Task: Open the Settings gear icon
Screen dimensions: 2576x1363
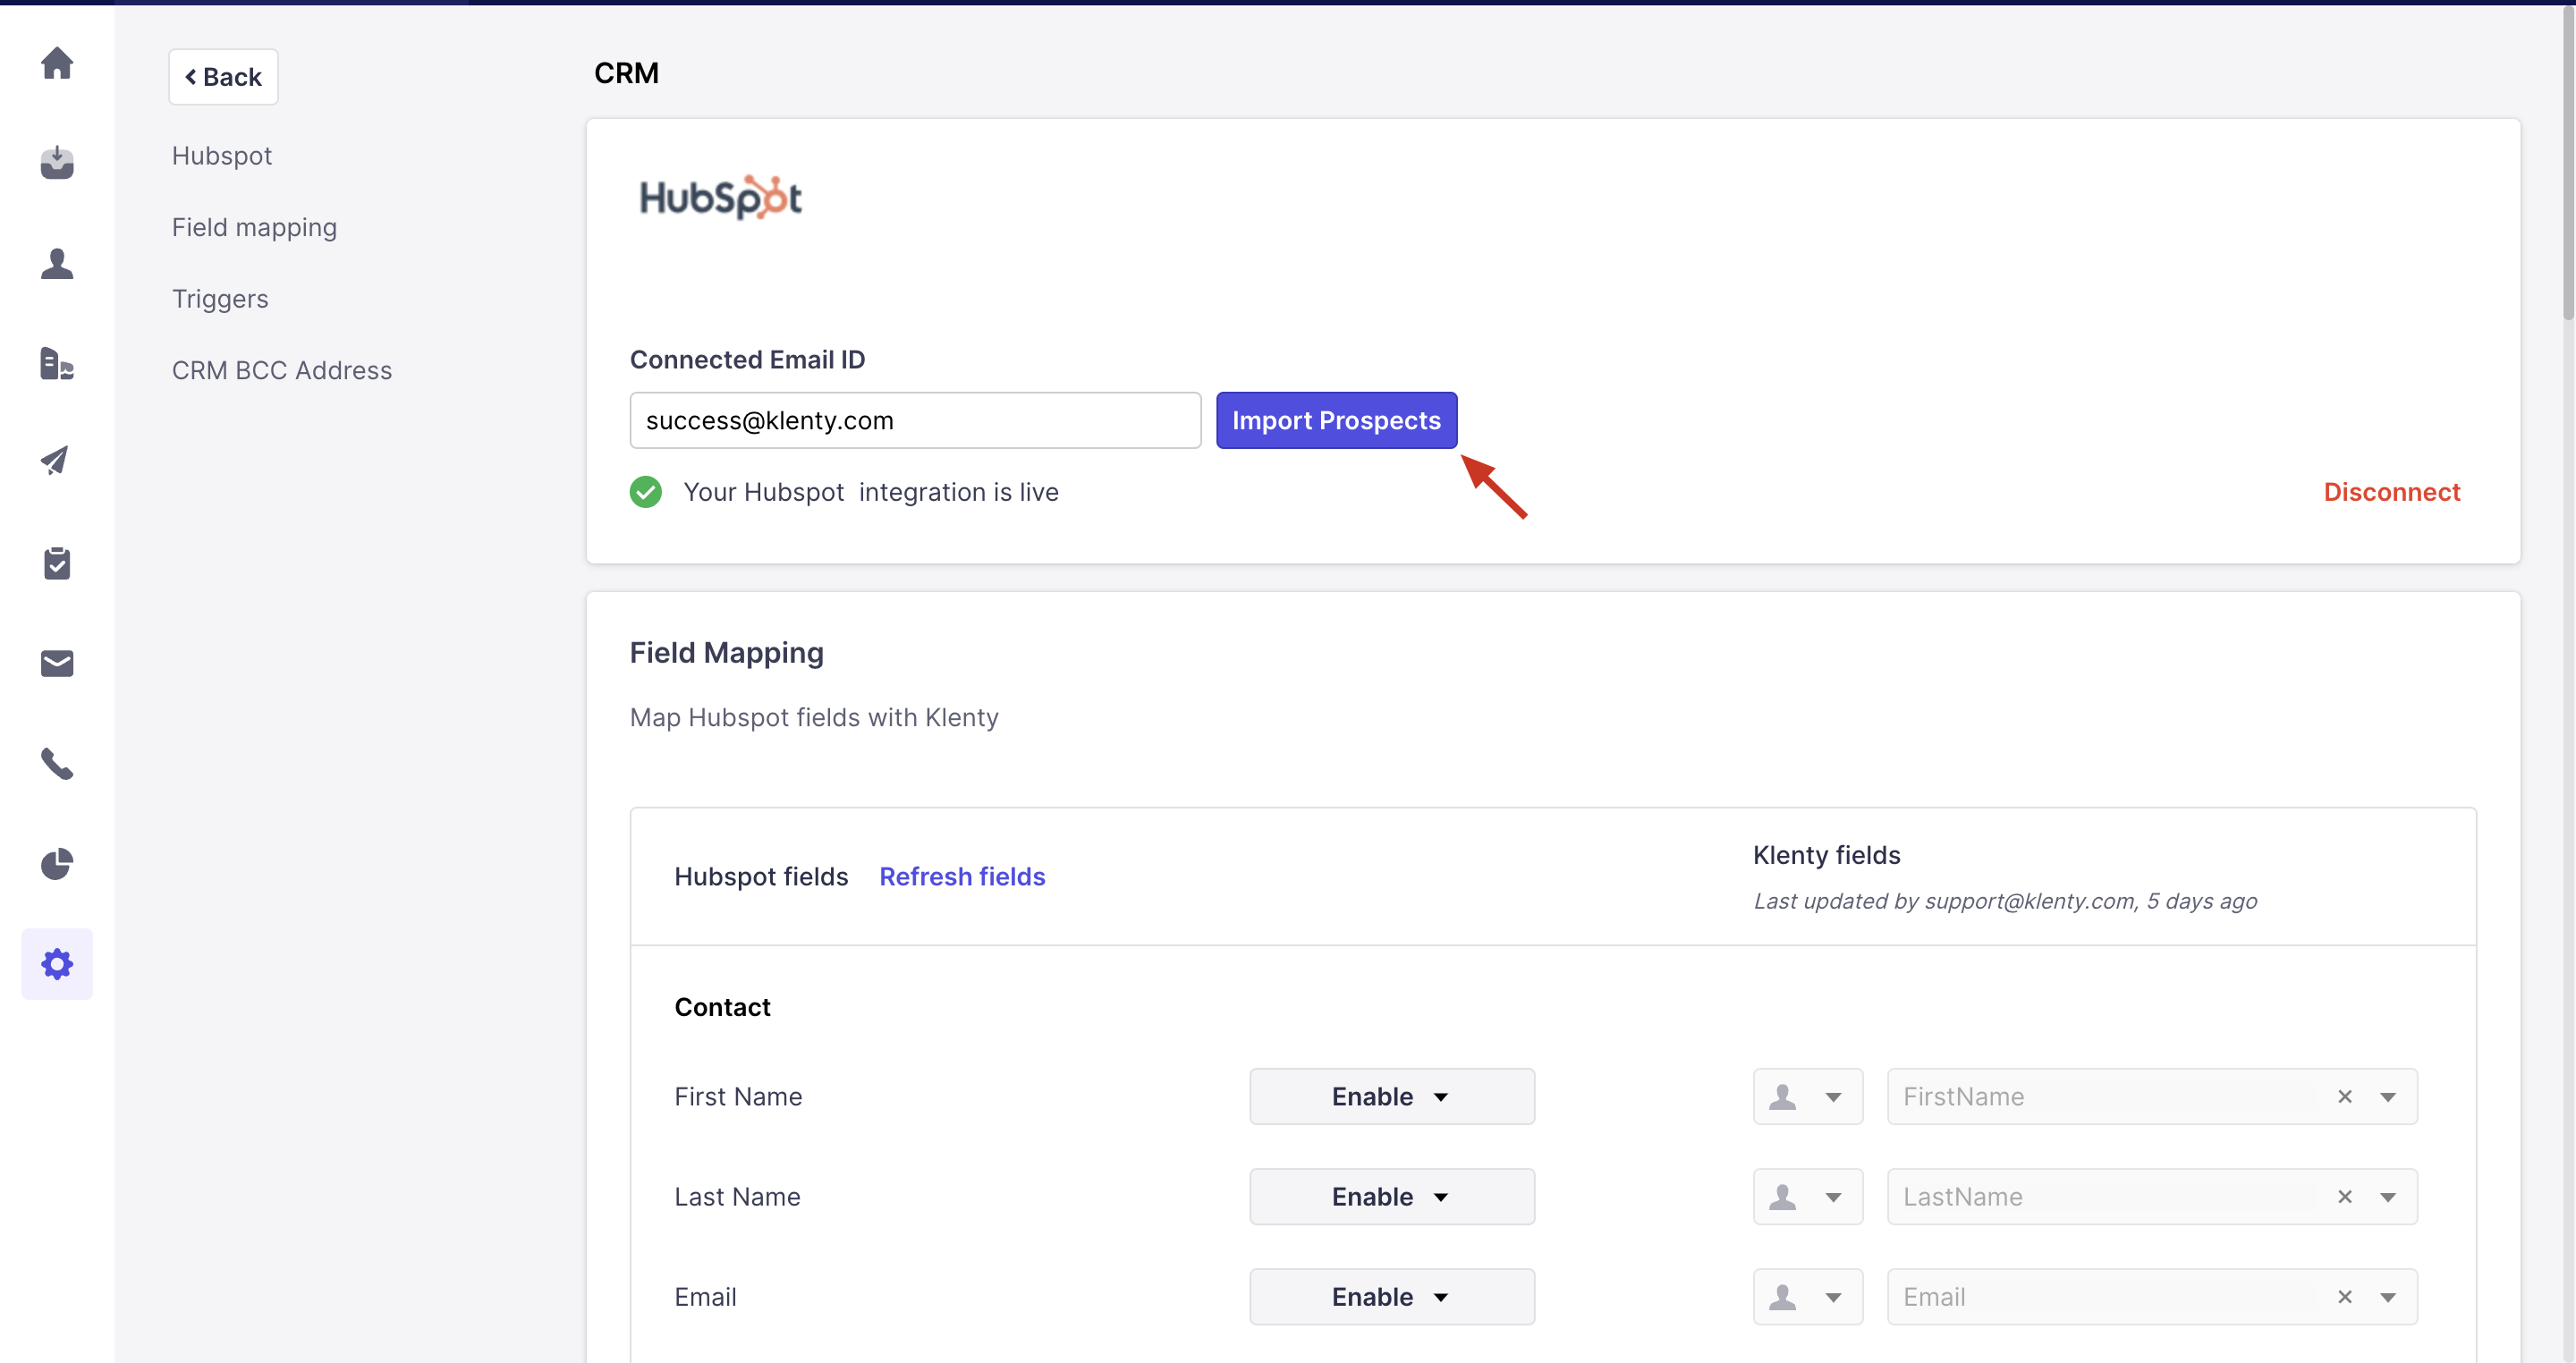Action: (57, 964)
